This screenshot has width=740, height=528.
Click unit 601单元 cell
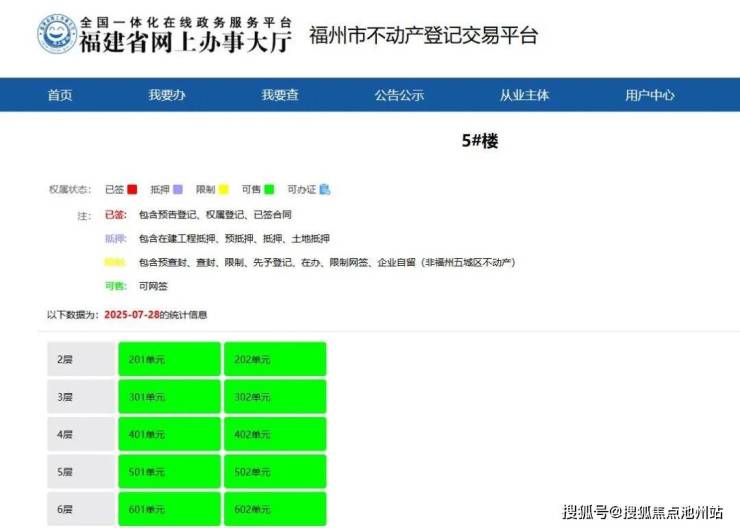tap(169, 509)
